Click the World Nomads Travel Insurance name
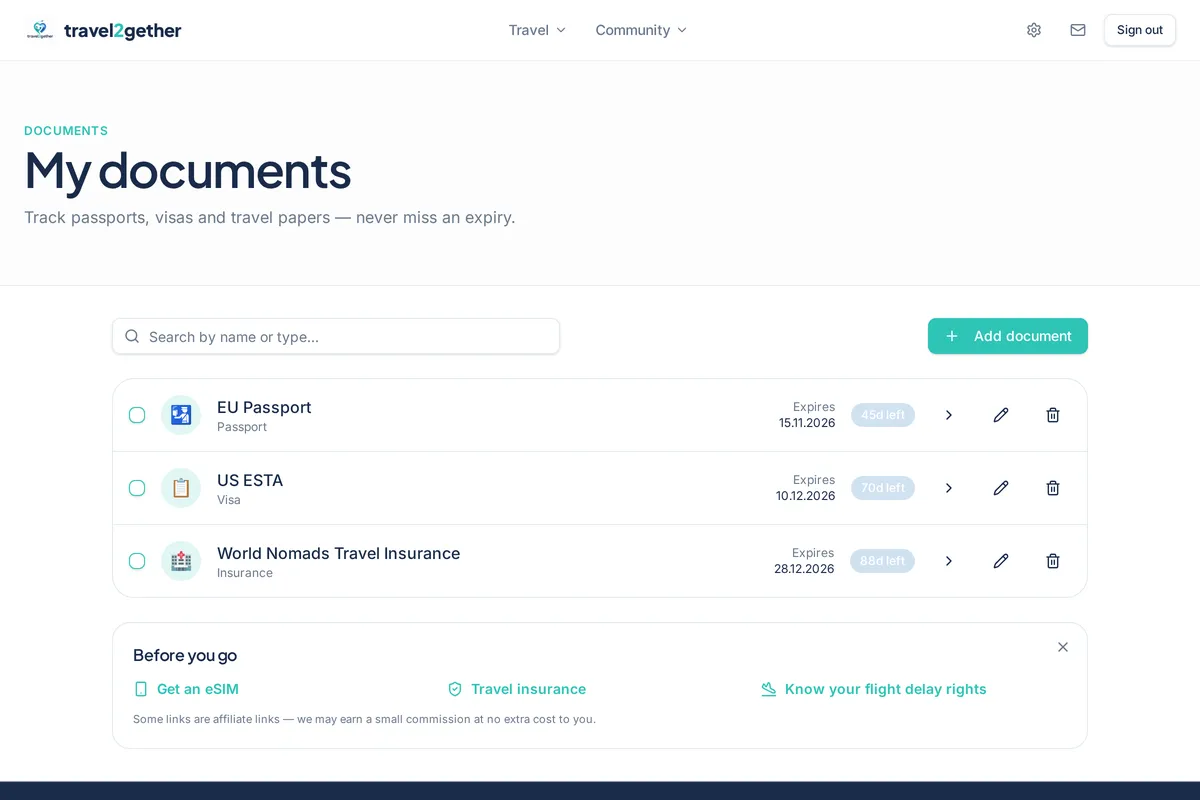The width and height of the screenshot is (1200, 800). [x=339, y=553]
